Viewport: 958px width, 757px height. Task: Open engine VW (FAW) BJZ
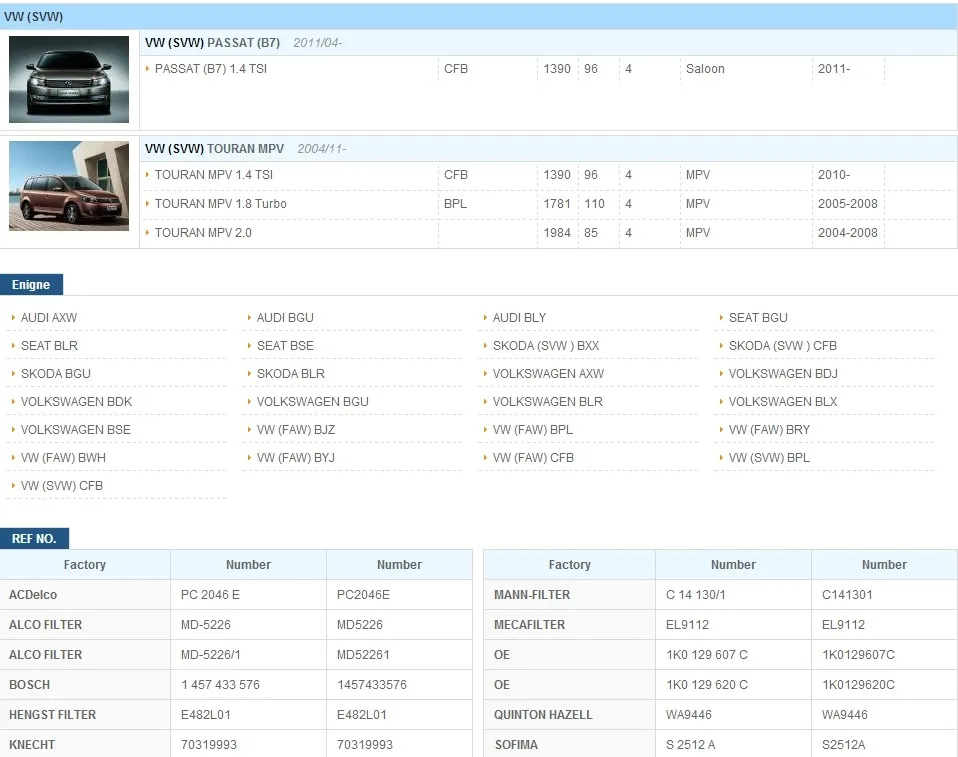(296, 430)
